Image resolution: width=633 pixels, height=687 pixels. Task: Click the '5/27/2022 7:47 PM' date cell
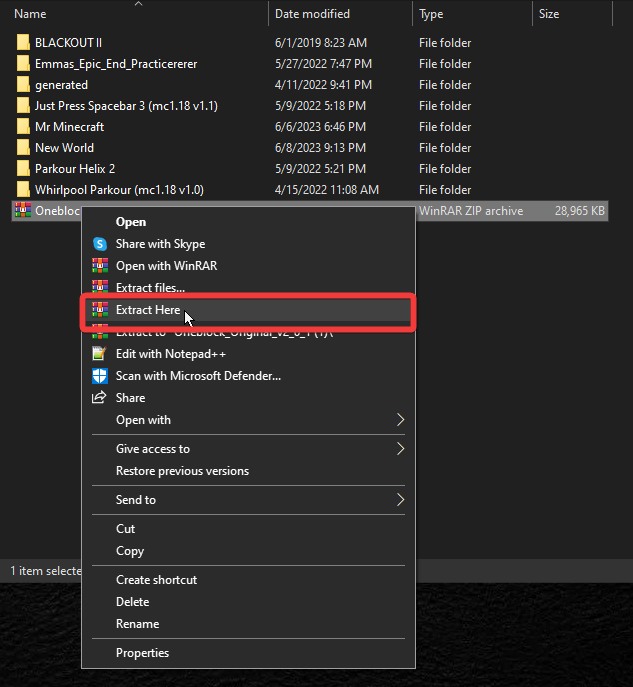323,64
